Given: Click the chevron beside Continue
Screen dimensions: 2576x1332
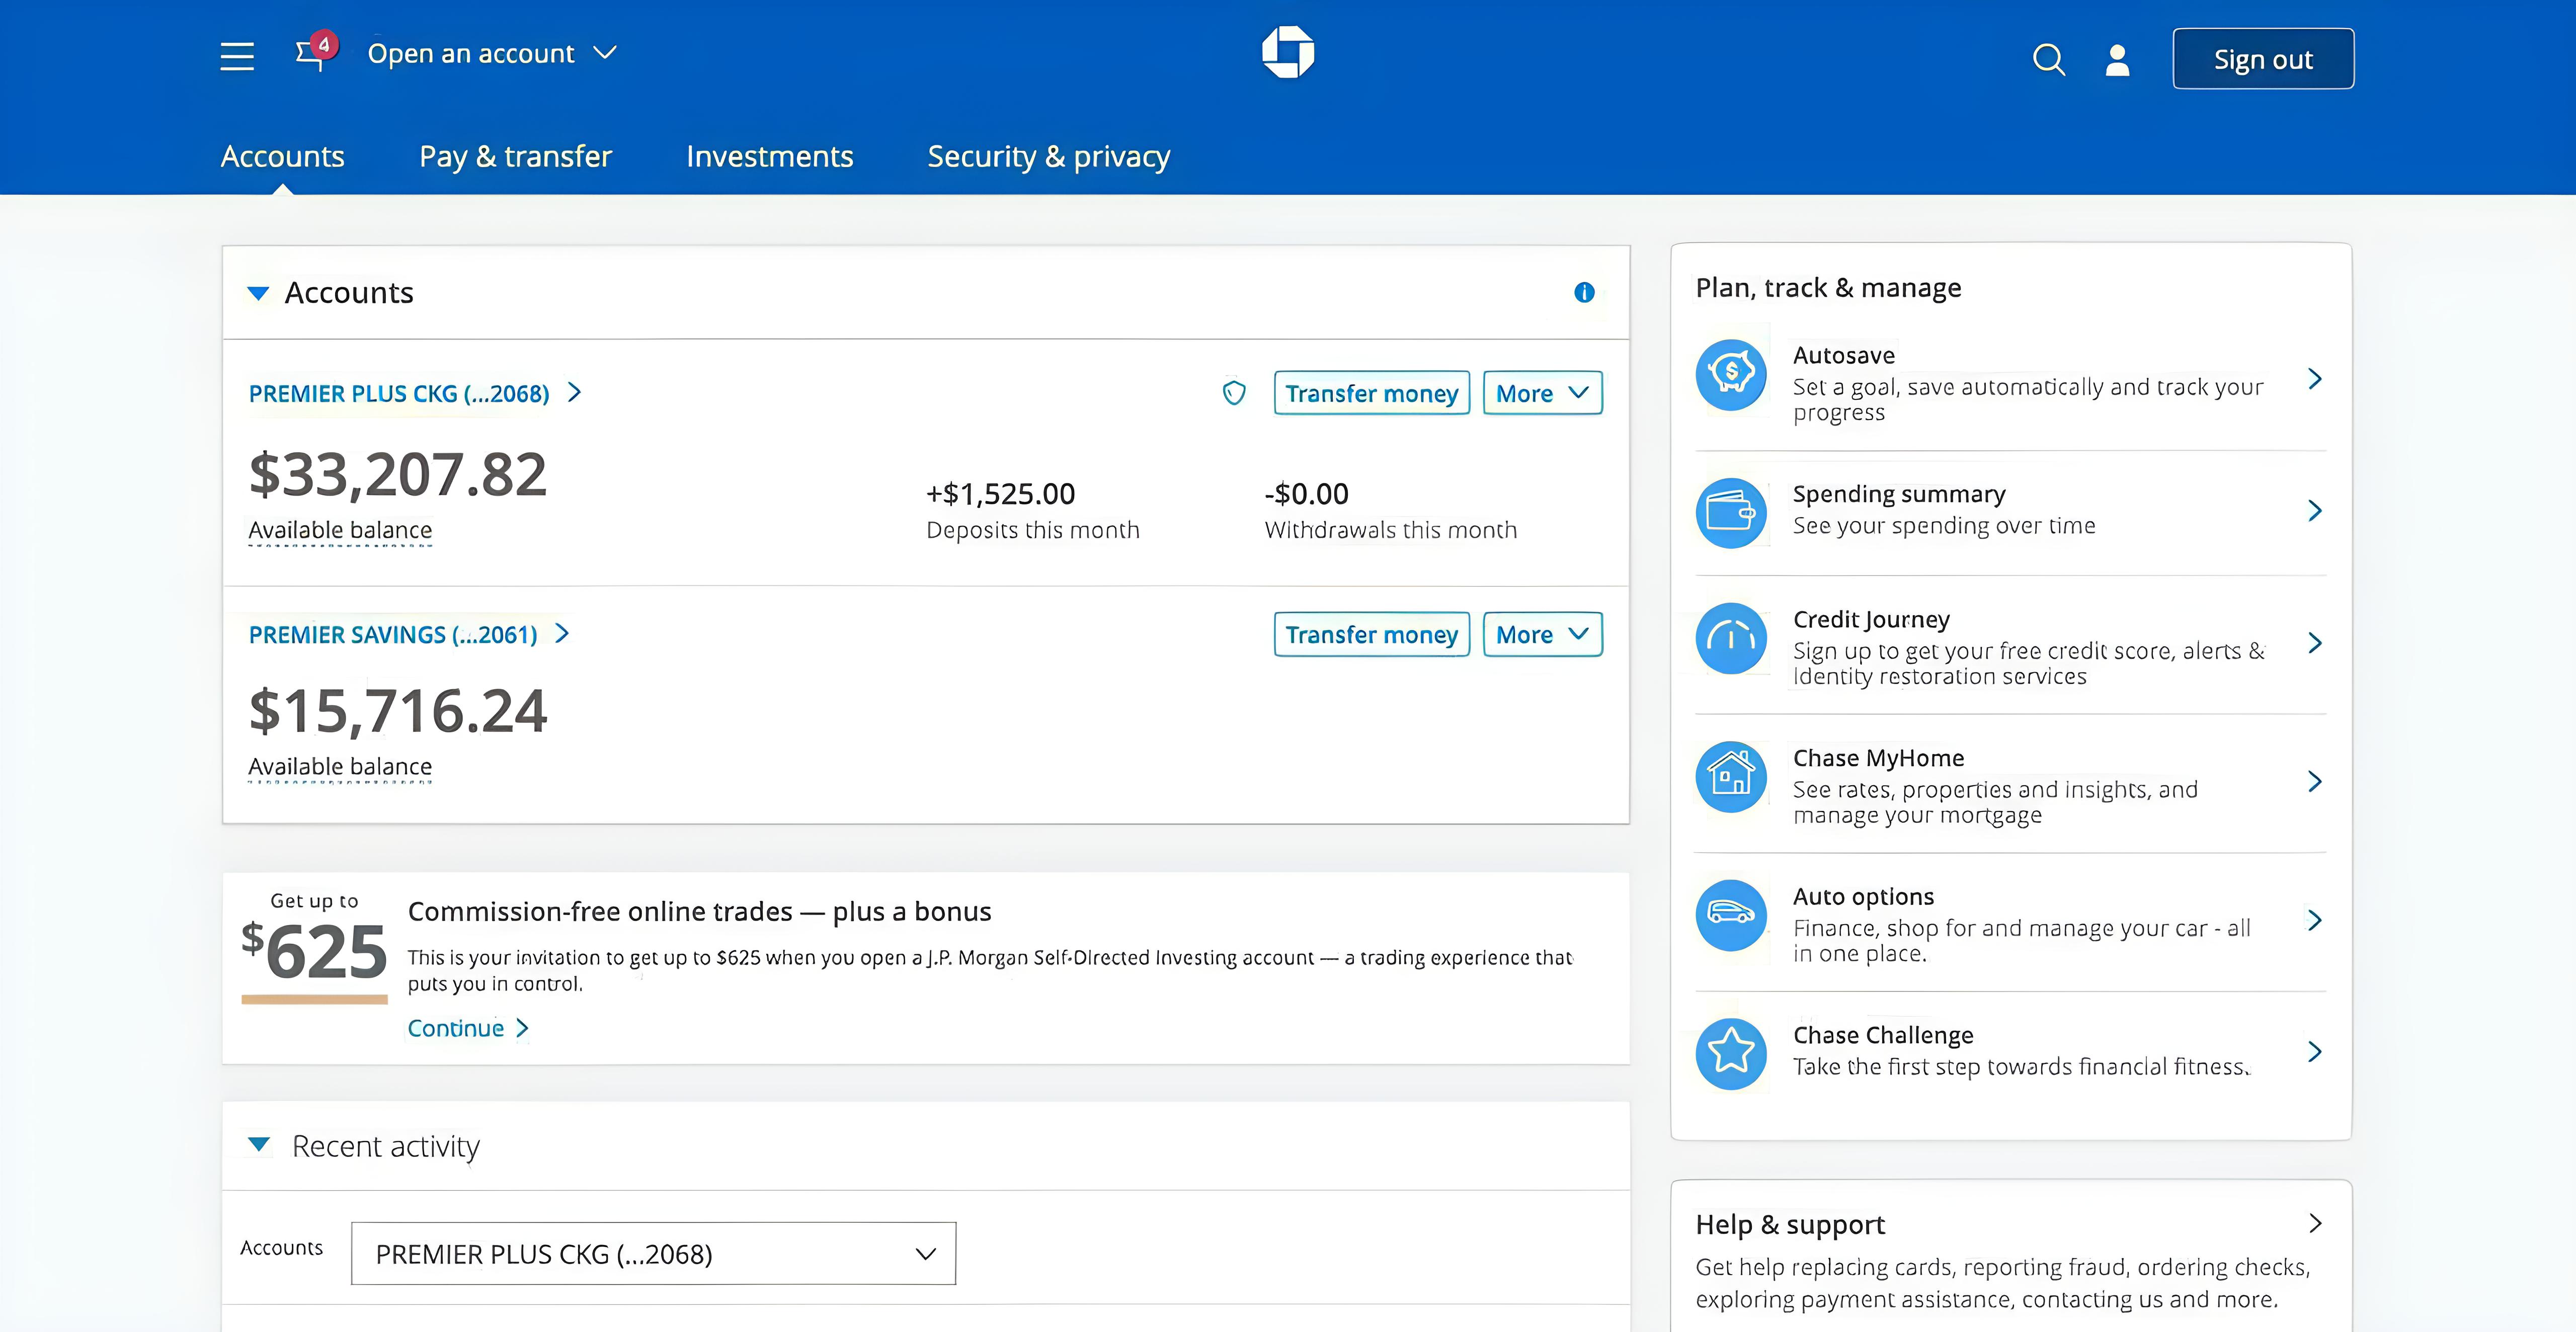Looking at the screenshot, I should pyautogui.click(x=522, y=1028).
